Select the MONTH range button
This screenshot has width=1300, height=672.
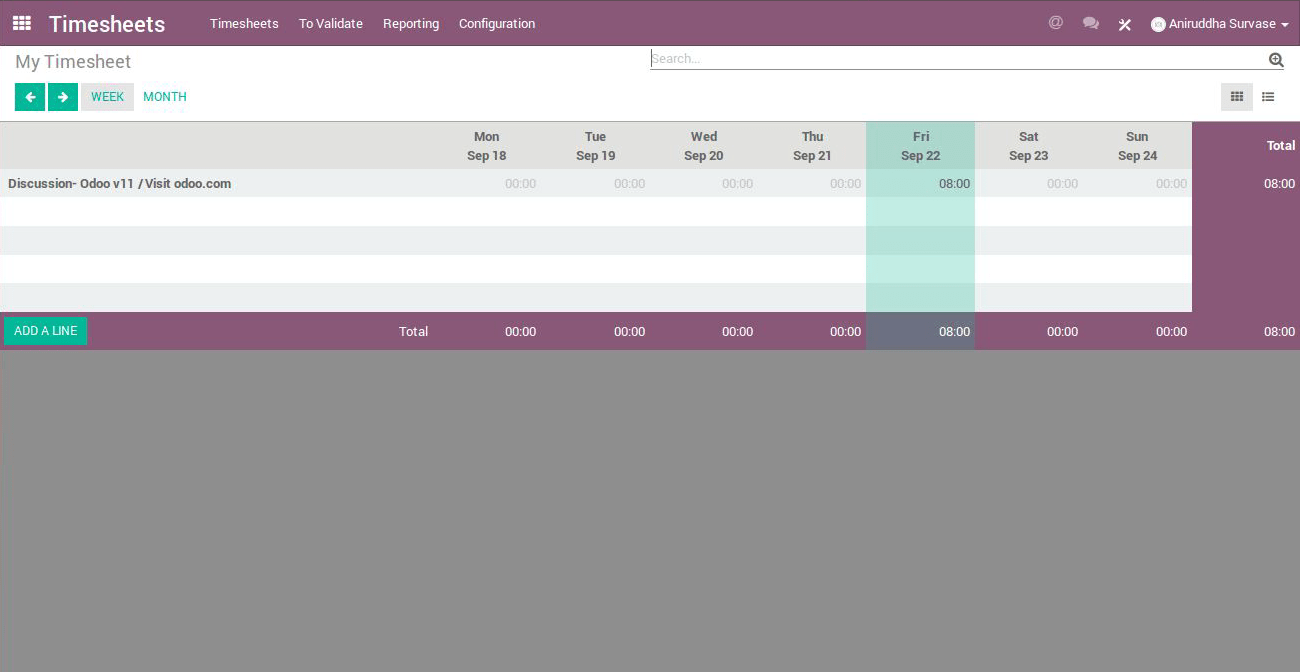[x=165, y=97]
